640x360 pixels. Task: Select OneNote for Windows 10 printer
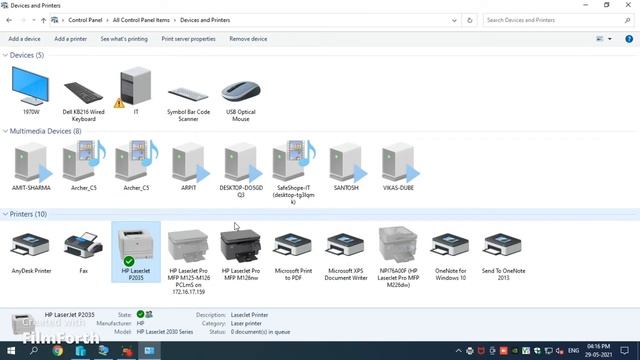[x=450, y=256]
